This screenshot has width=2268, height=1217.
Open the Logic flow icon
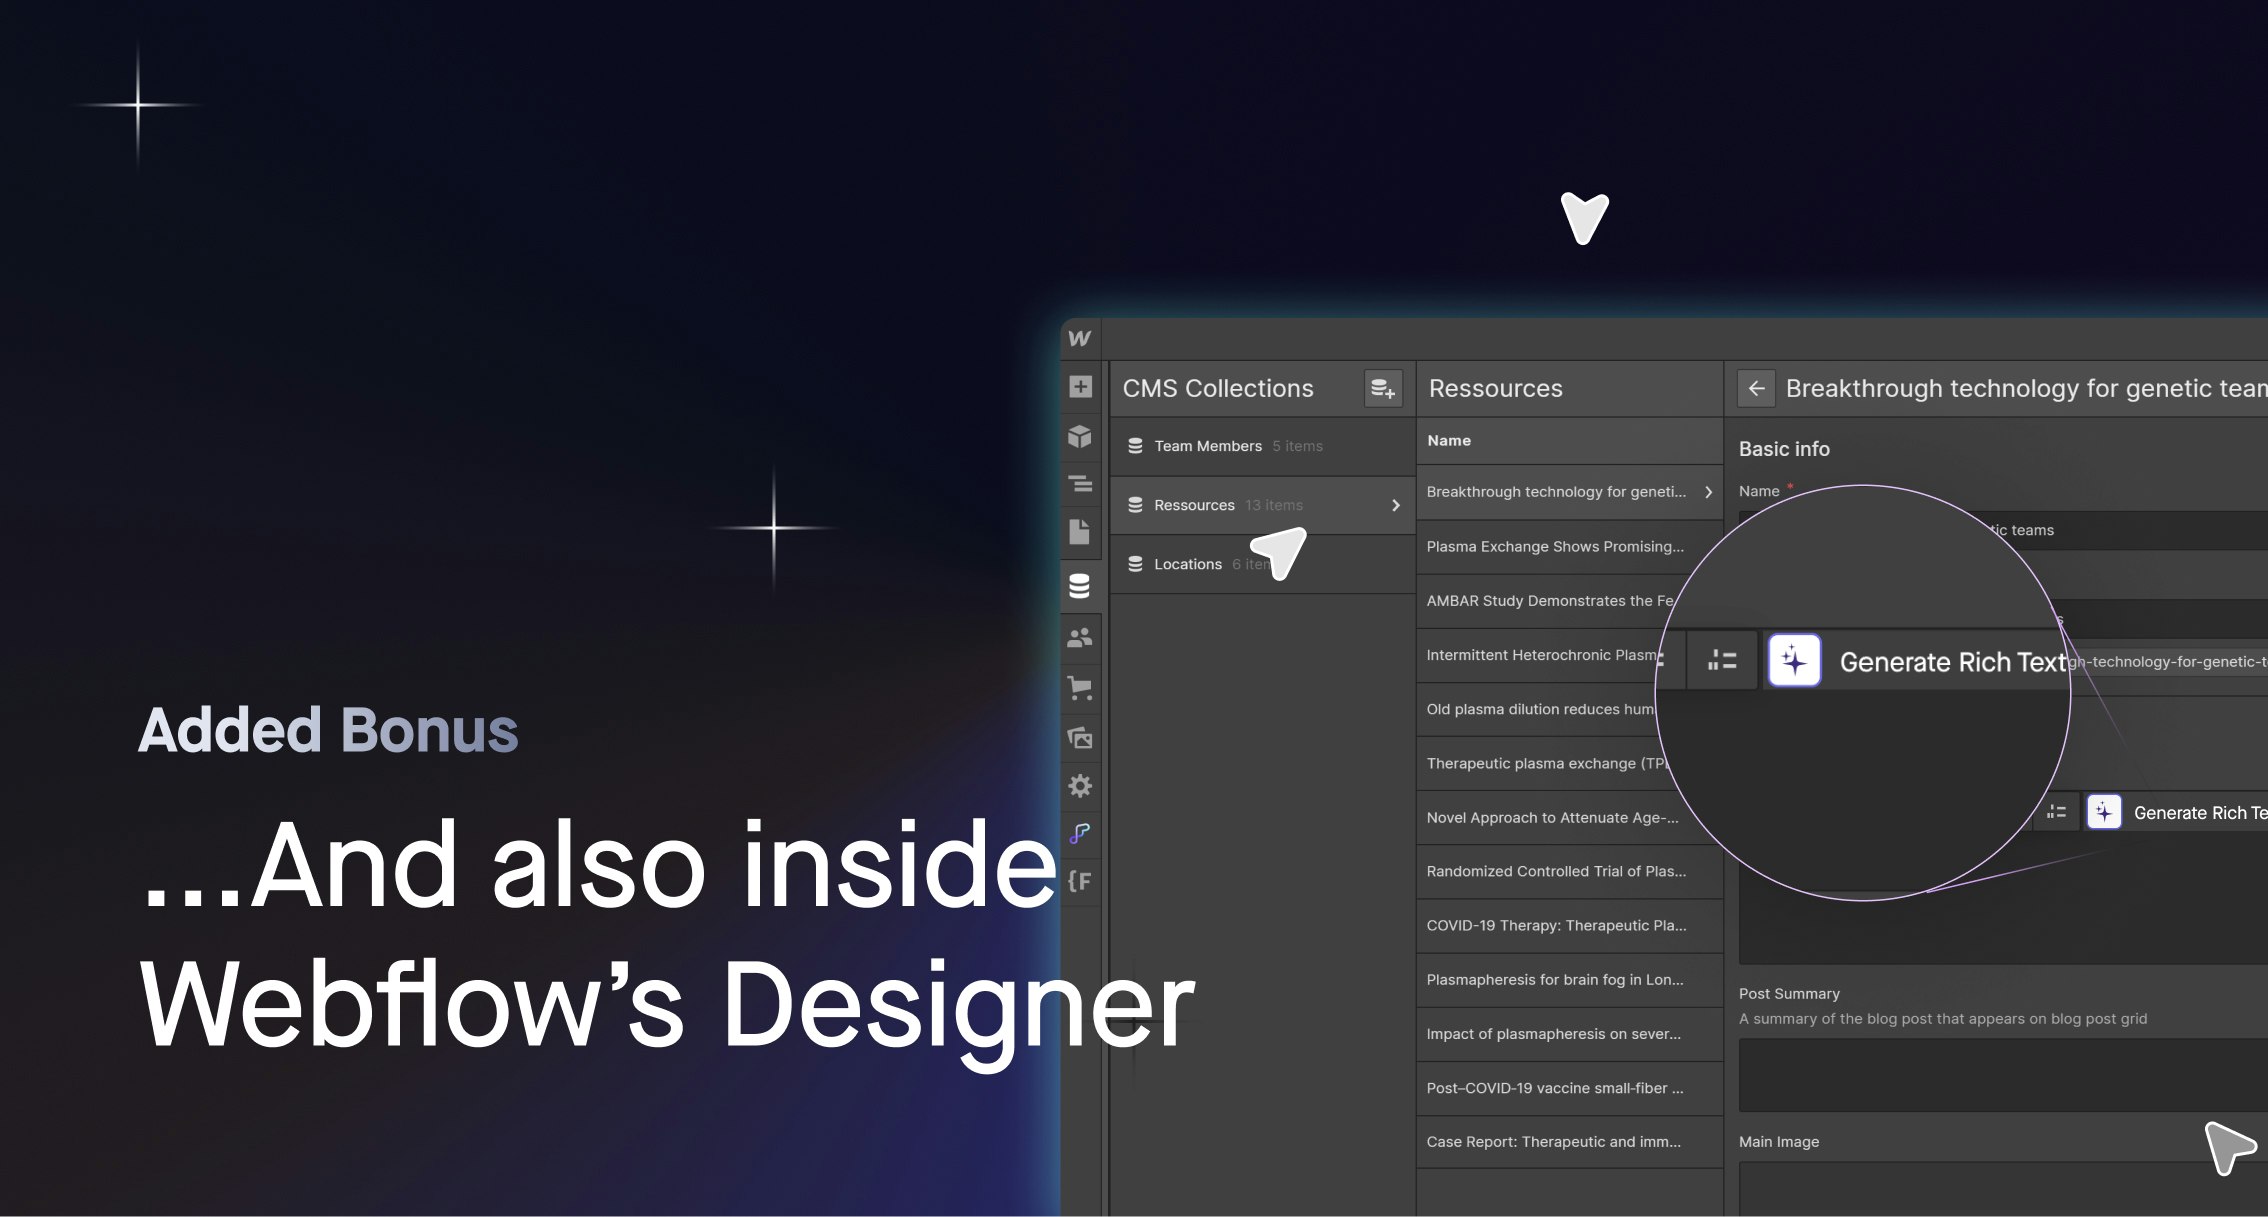coord(1080,833)
